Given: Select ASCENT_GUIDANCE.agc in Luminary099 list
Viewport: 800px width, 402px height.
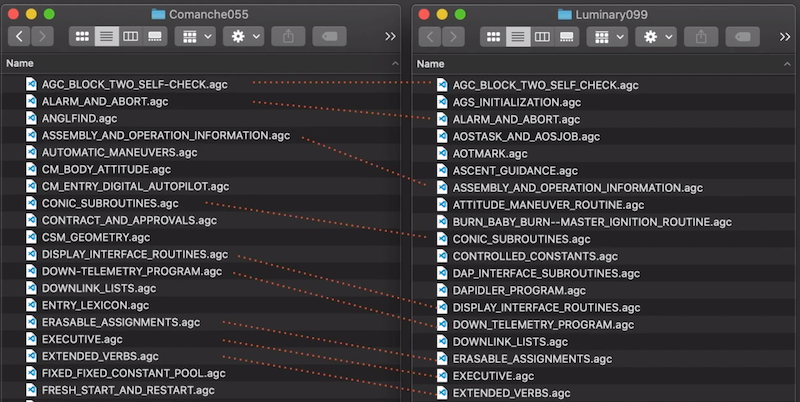Looking at the screenshot, I should point(515,171).
